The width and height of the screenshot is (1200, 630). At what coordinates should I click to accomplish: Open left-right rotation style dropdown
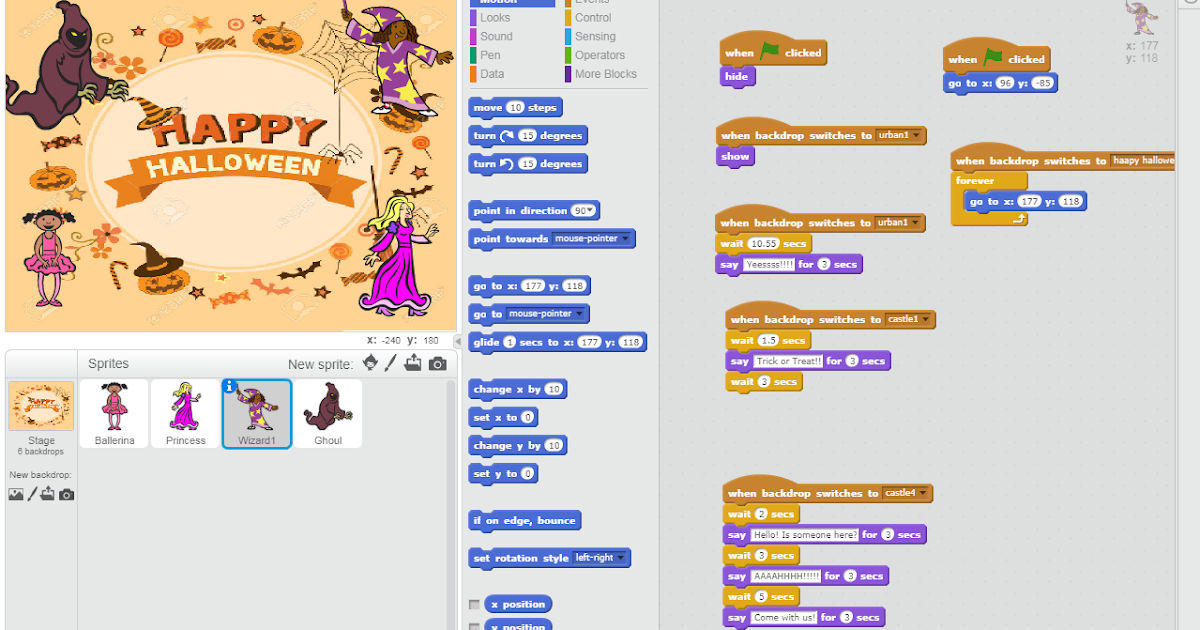[x=600, y=558]
